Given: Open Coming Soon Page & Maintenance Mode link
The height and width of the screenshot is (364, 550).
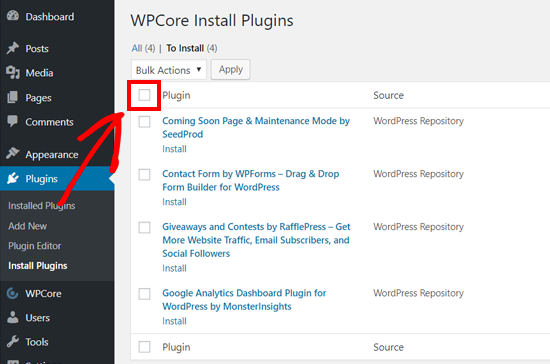Looking at the screenshot, I should 256,128.
